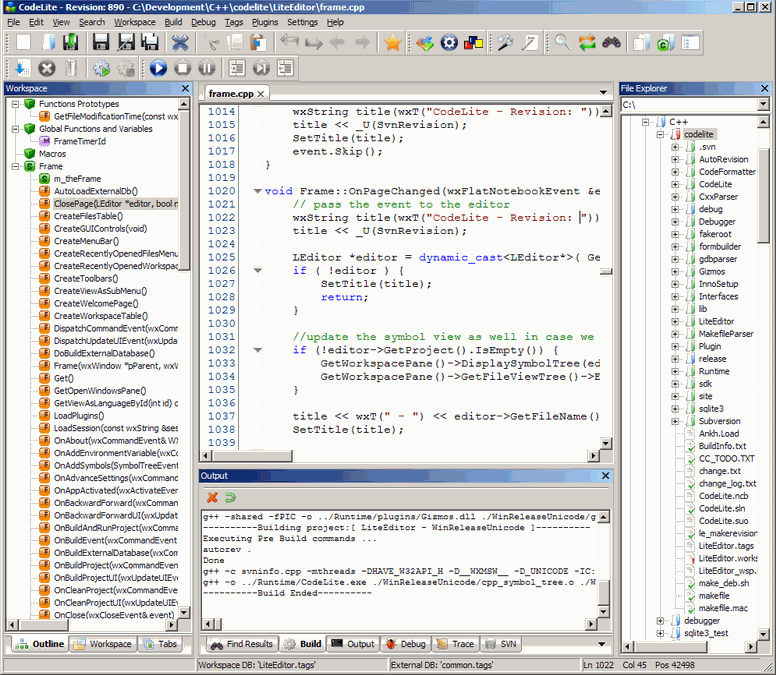Click the binoculars Find in Files icon

tap(610, 42)
